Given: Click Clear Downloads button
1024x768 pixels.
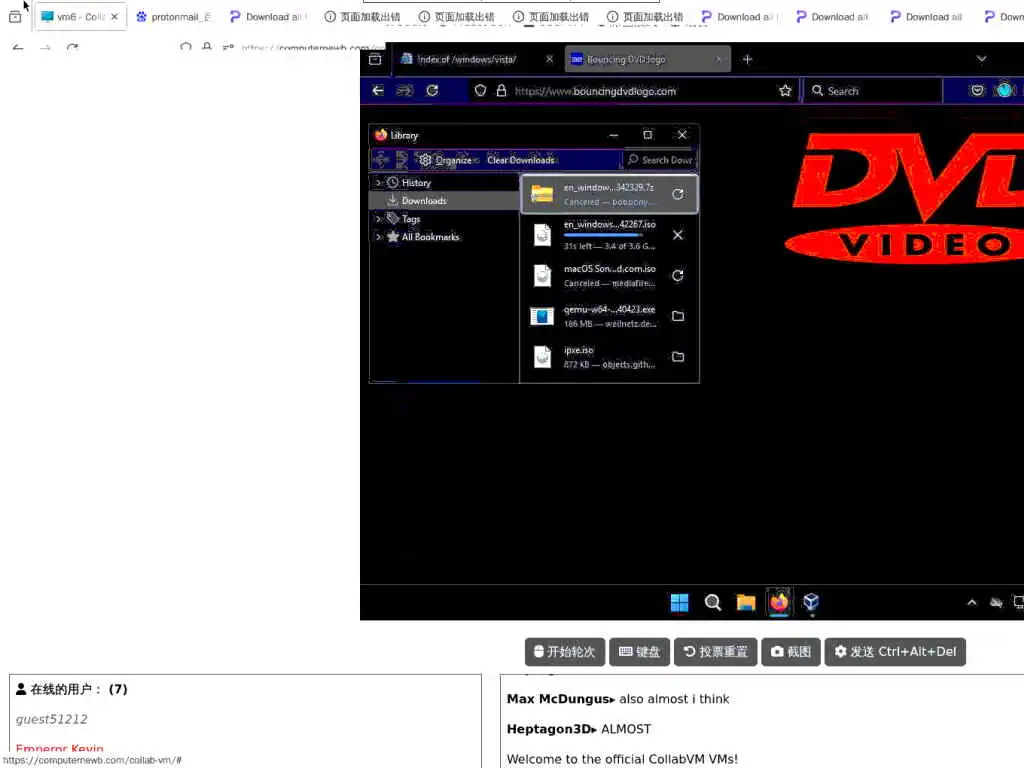Looking at the screenshot, I should coord(520,160).
